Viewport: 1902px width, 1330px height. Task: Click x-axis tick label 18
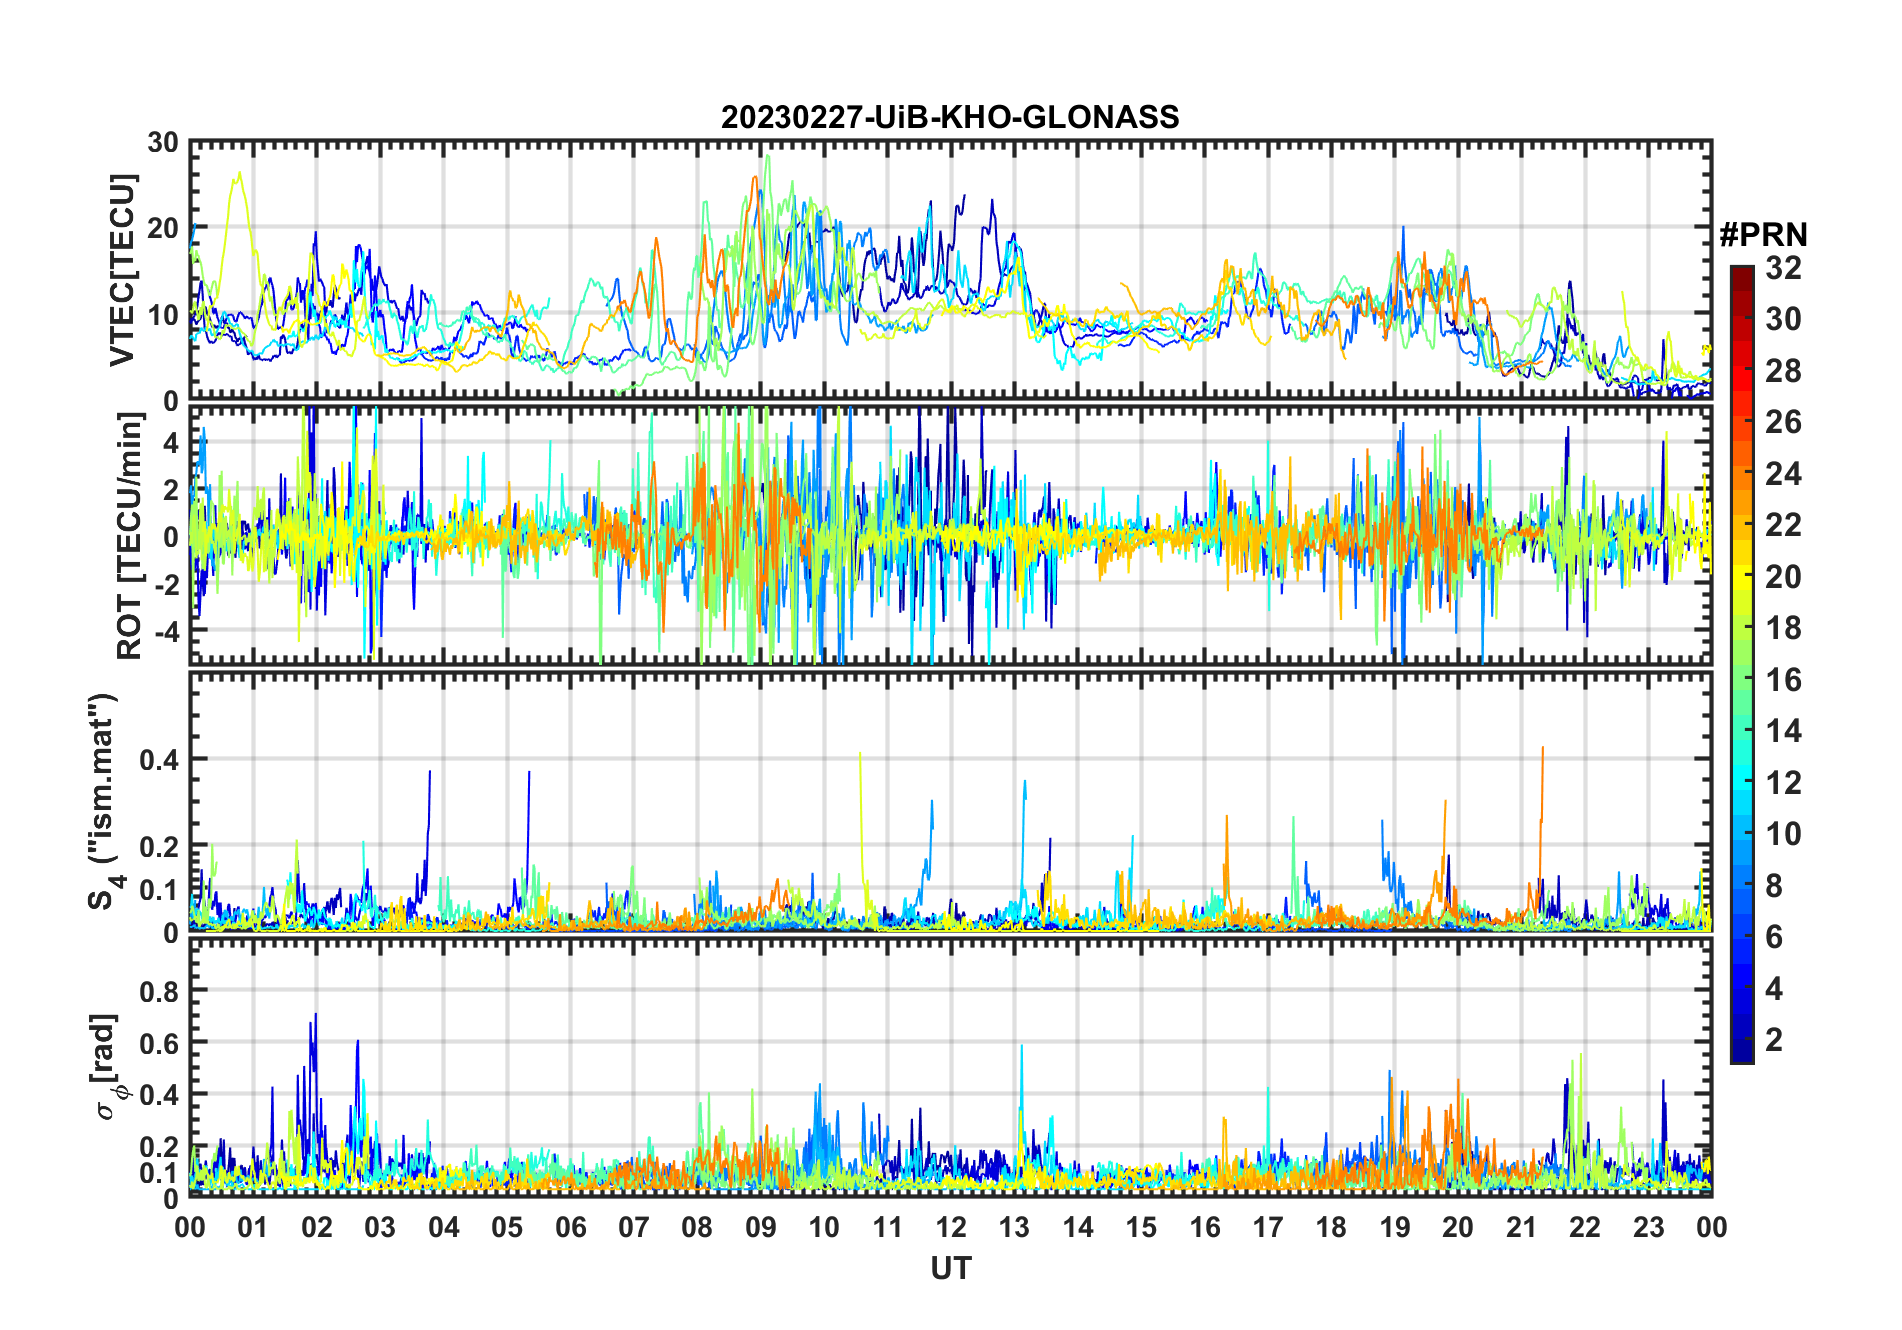[1331, 1228]
